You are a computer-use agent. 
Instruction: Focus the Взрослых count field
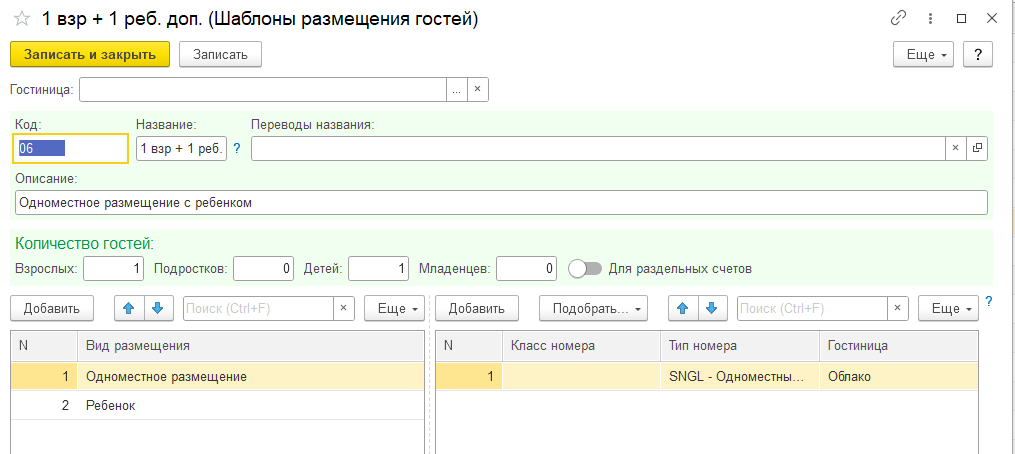click(x=114, y=268)
